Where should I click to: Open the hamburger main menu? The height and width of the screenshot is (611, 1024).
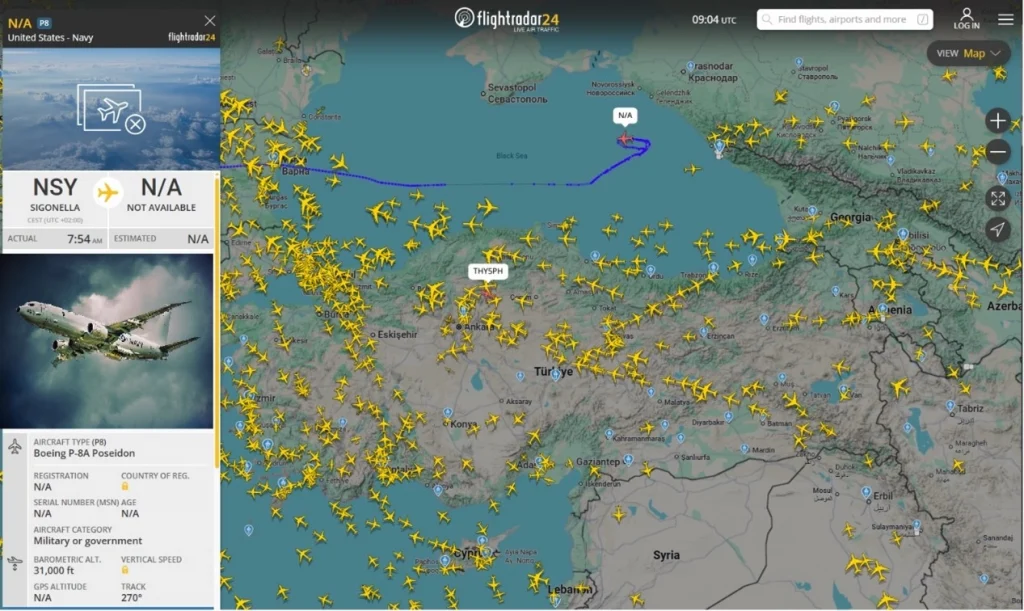coord(1005,19)
